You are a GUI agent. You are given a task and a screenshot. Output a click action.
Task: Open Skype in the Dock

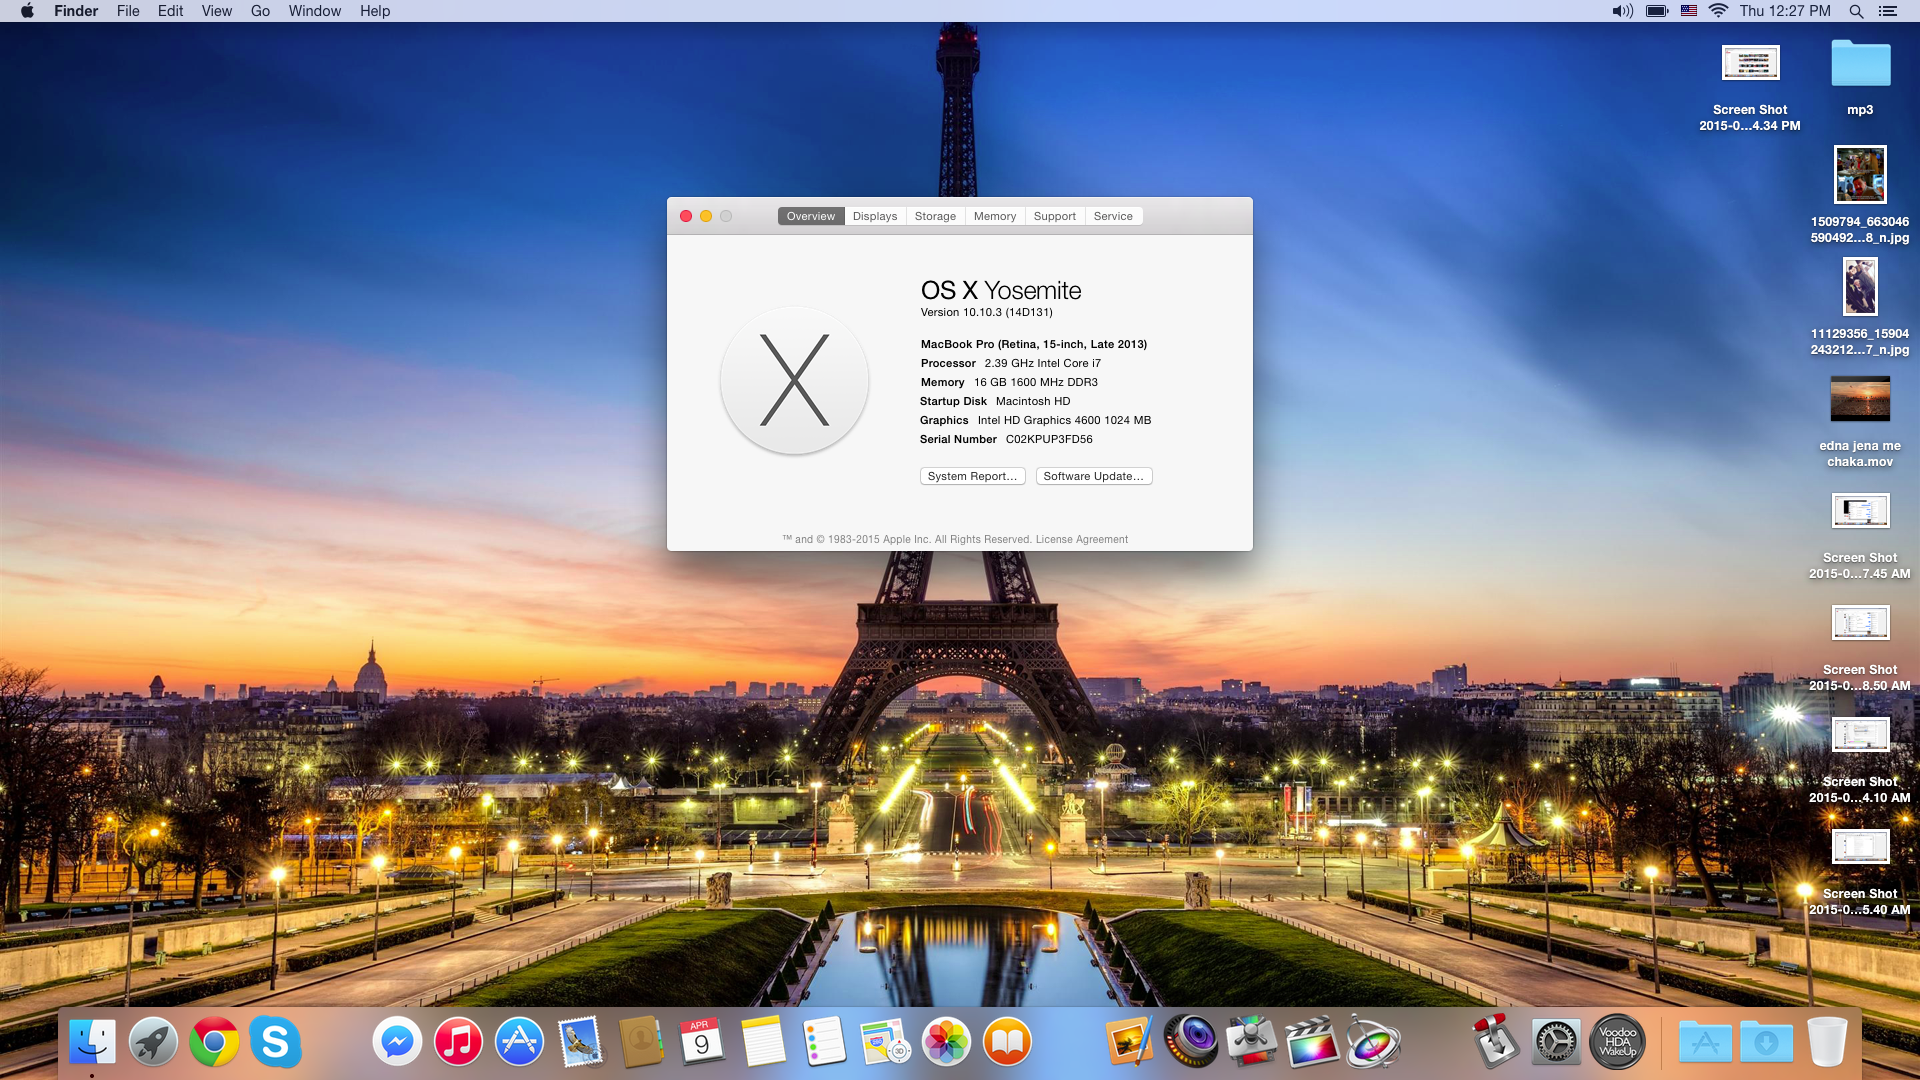point(275,1042)
